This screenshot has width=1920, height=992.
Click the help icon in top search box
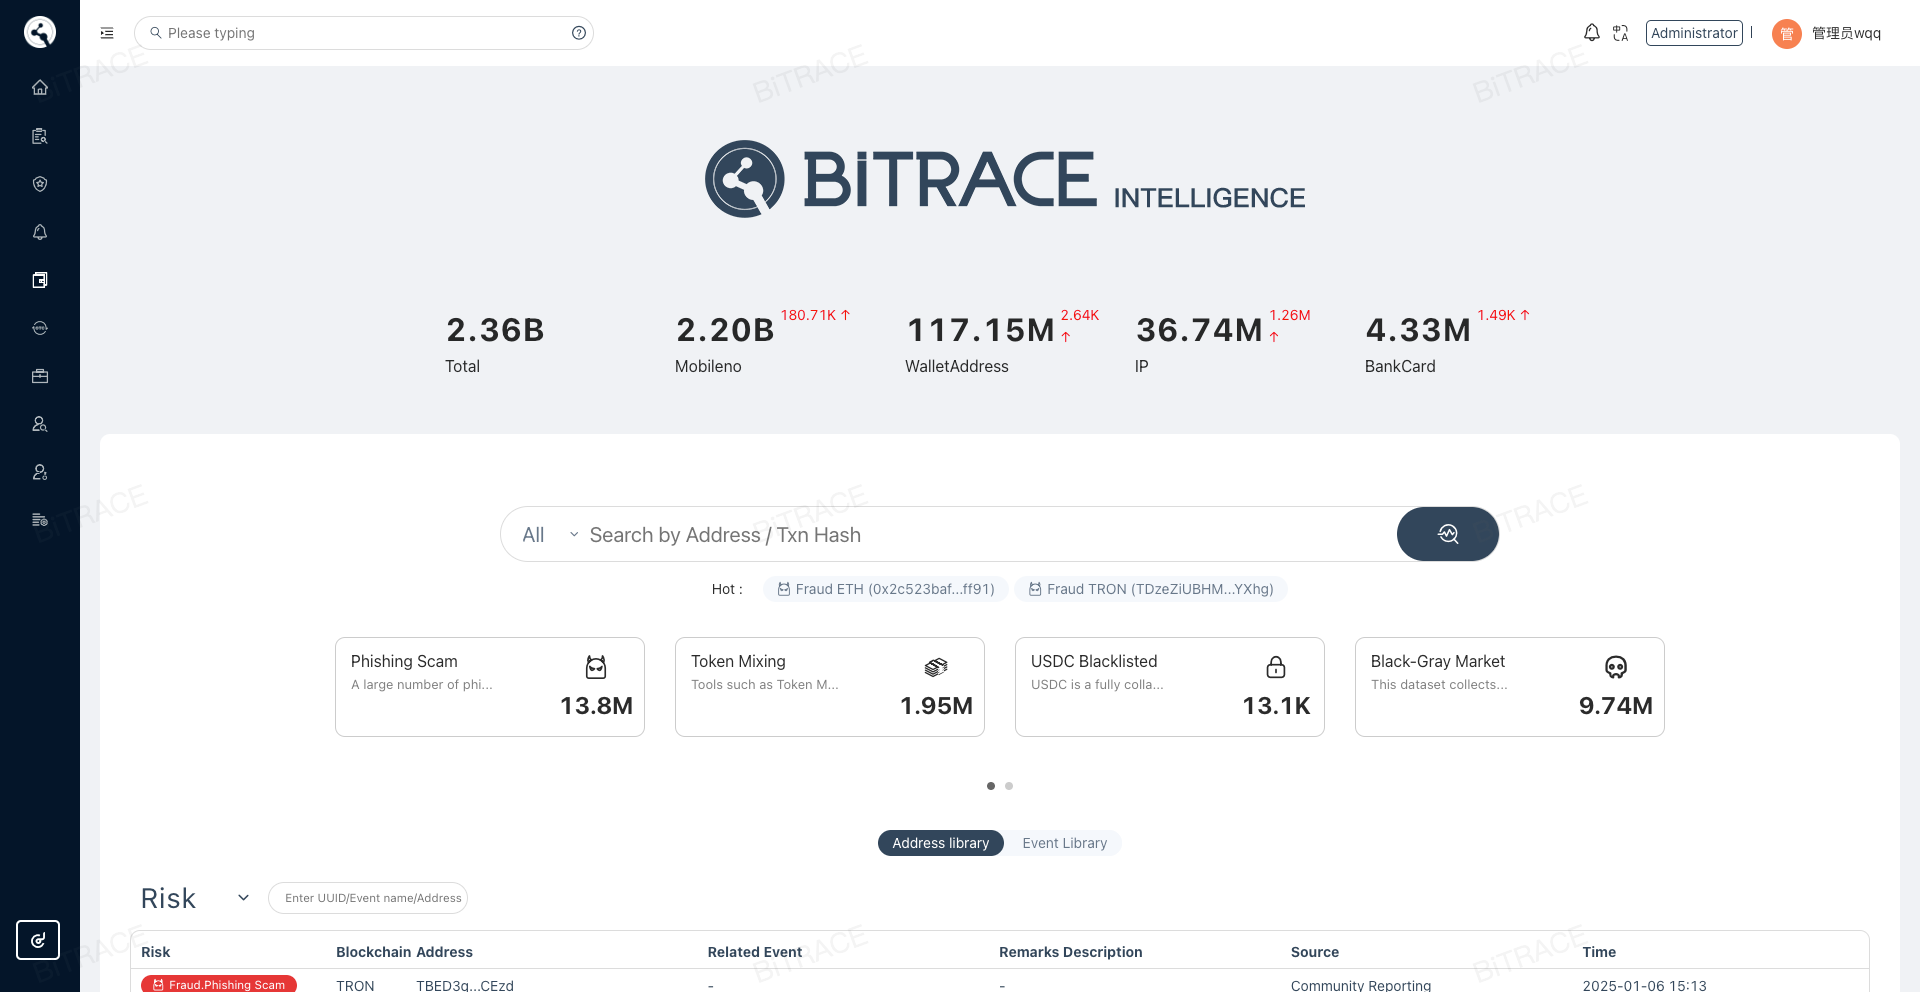click(x=579, y=33)
